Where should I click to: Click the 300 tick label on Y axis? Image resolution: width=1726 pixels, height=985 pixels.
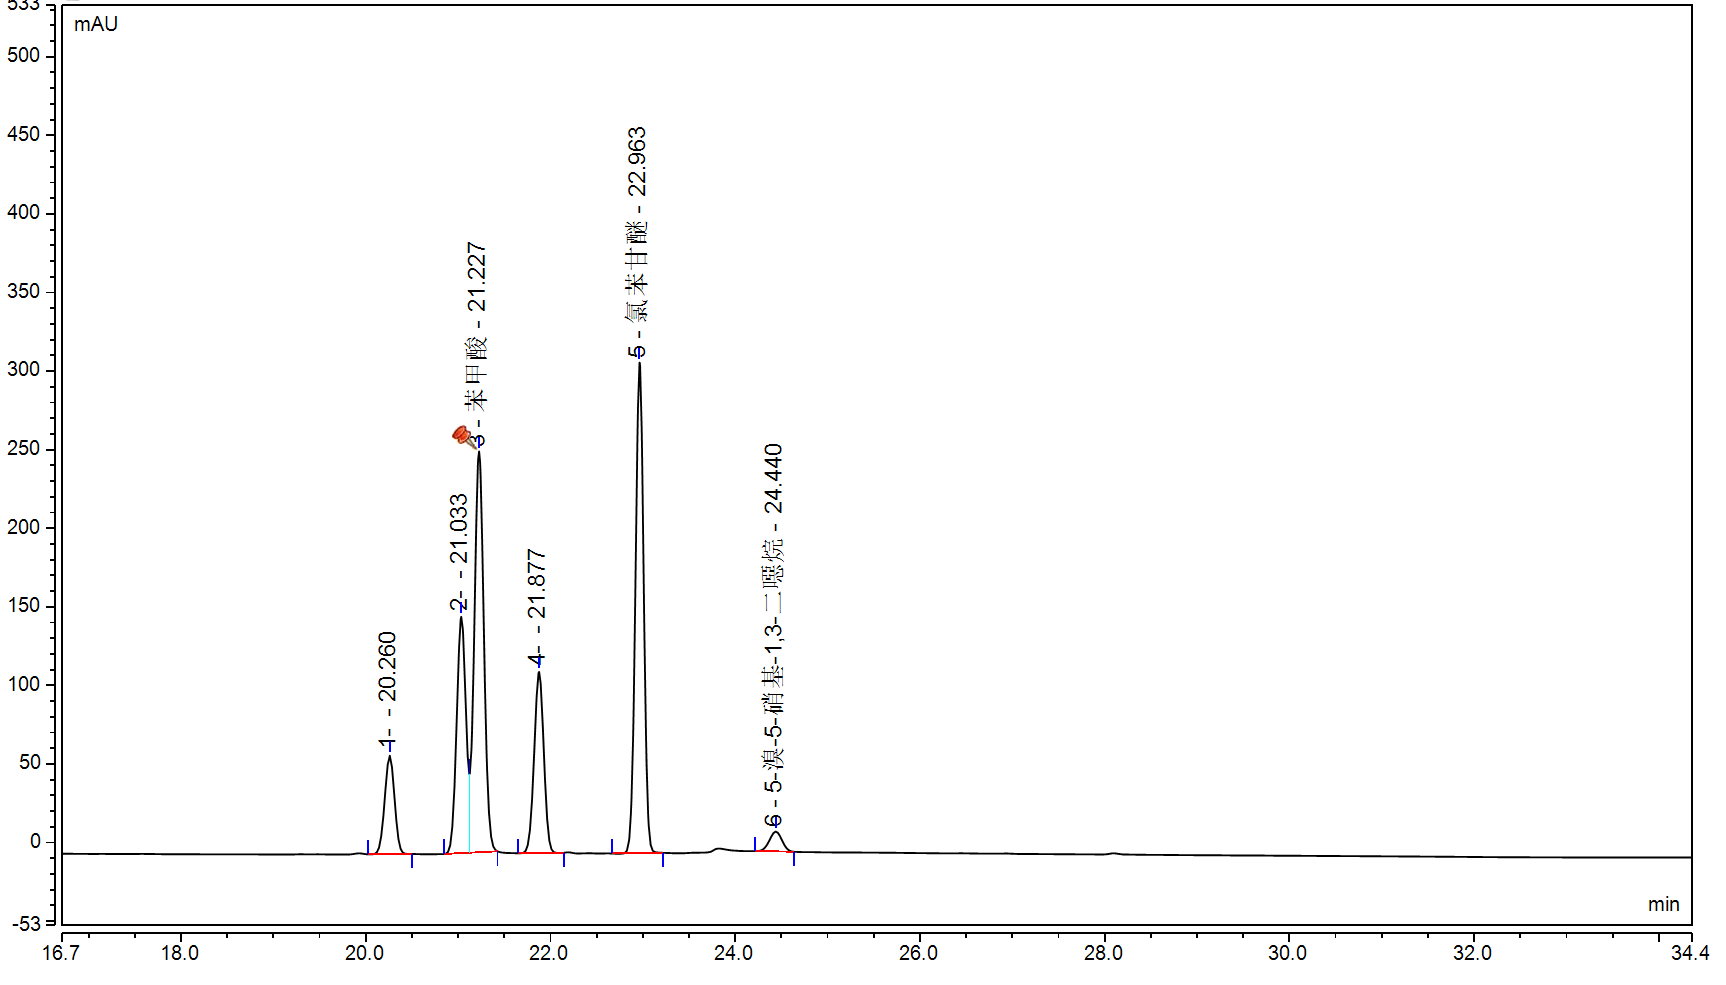click(24, 370)
